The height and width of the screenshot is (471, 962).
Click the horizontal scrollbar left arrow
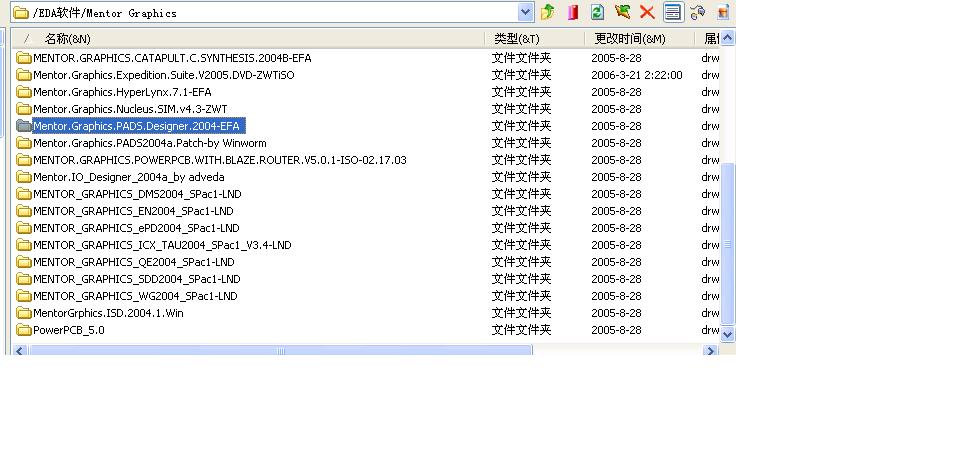click(20, 351)
